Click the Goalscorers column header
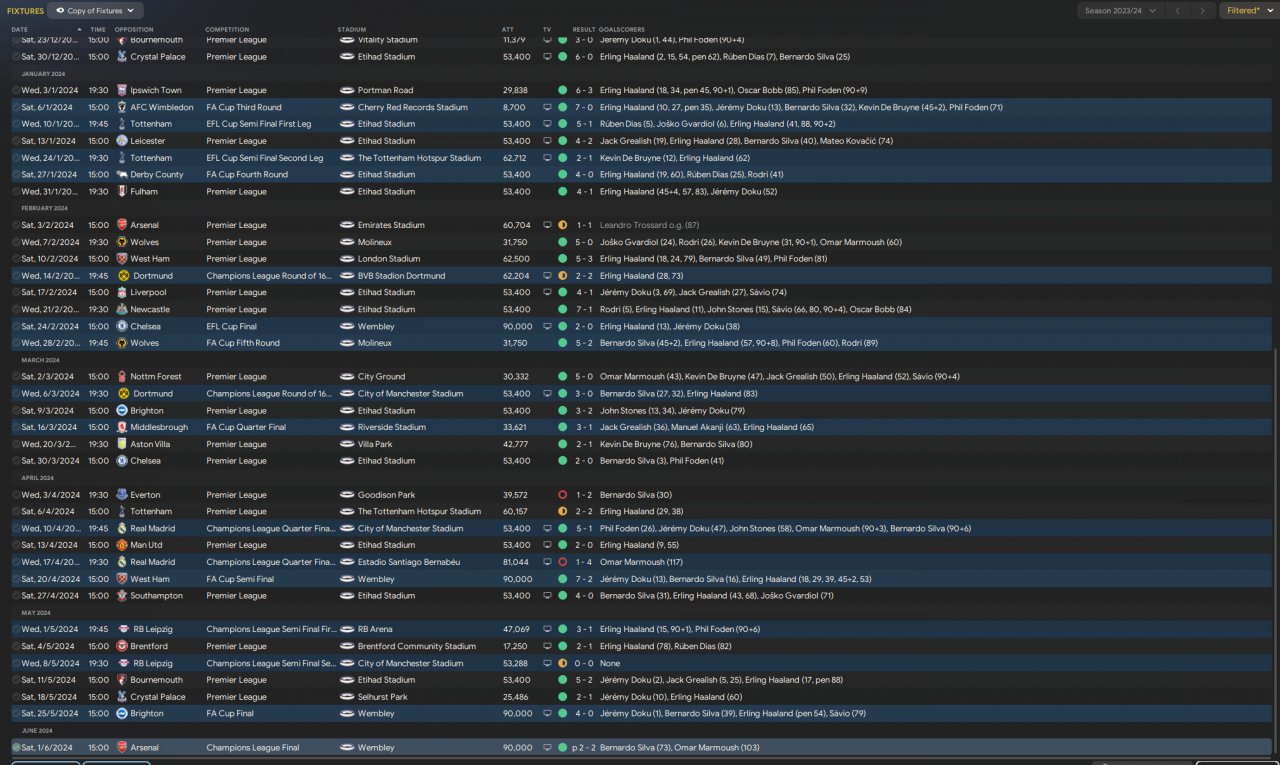The height and width of the screenshot is (765, 1280). pos(622,29)
